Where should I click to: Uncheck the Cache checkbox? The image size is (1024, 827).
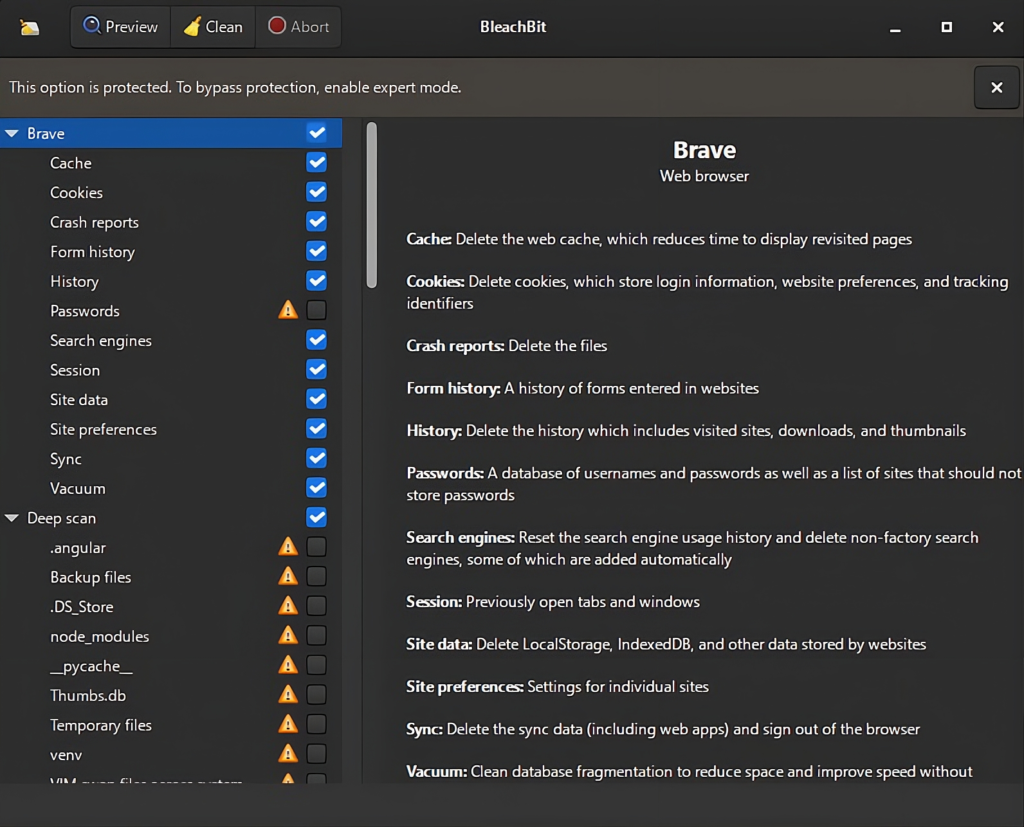(317, 162)
